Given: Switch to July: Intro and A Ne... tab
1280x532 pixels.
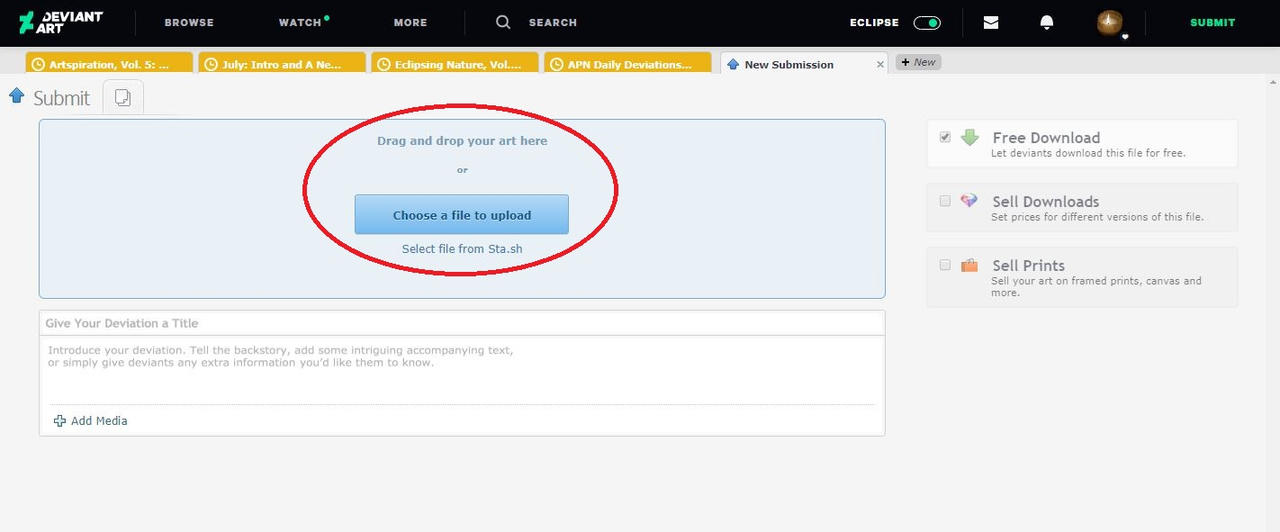Looking at the screenshot, I should 282,64.
